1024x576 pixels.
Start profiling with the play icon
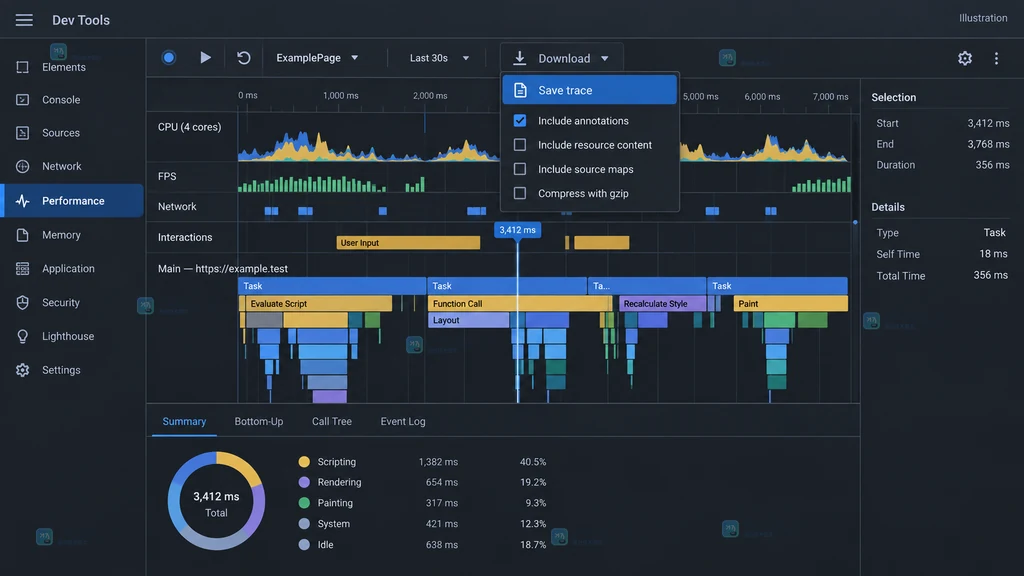pos(205,57)
